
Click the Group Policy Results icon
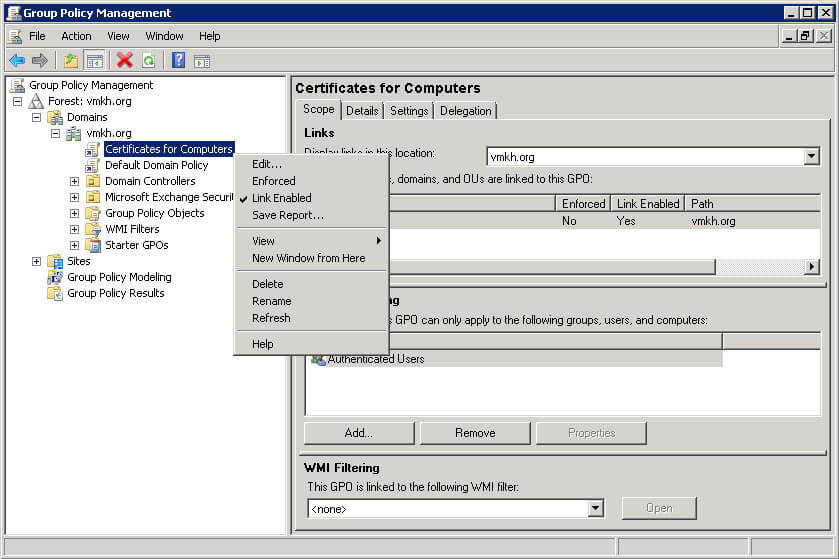[55, 293]
